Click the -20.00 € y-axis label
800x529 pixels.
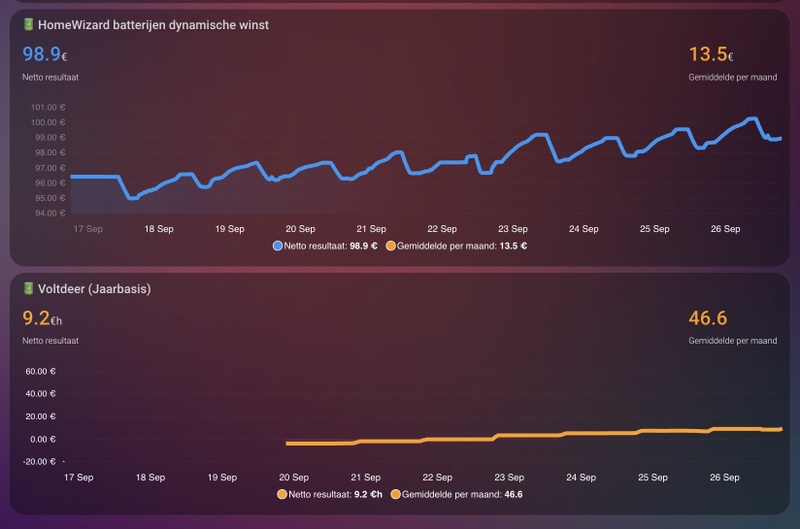(39, 462)
